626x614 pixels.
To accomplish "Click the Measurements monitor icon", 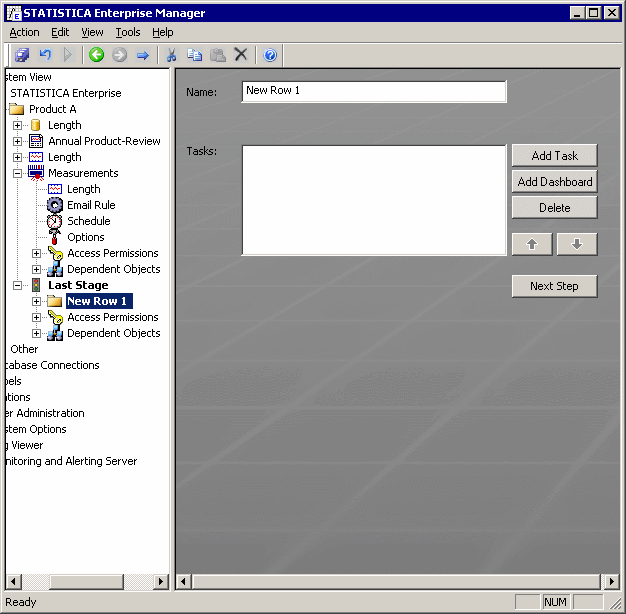I will 36,173.
